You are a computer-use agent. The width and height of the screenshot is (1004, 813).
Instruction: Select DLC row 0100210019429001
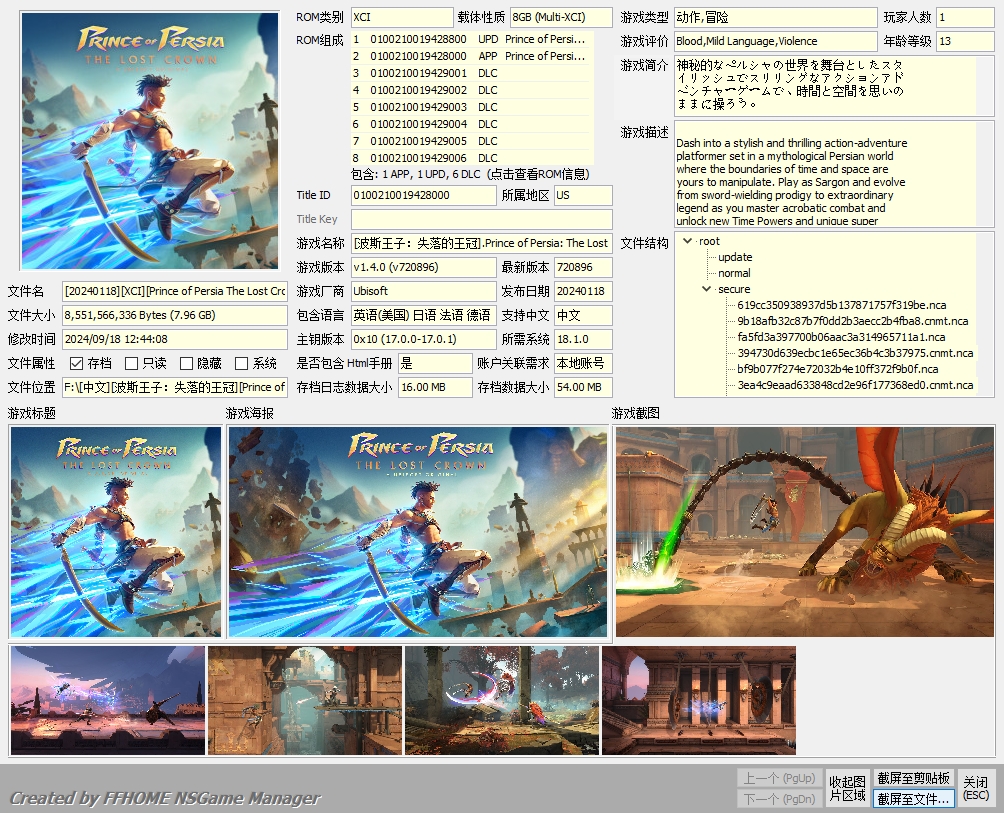[x=471, y=73]
